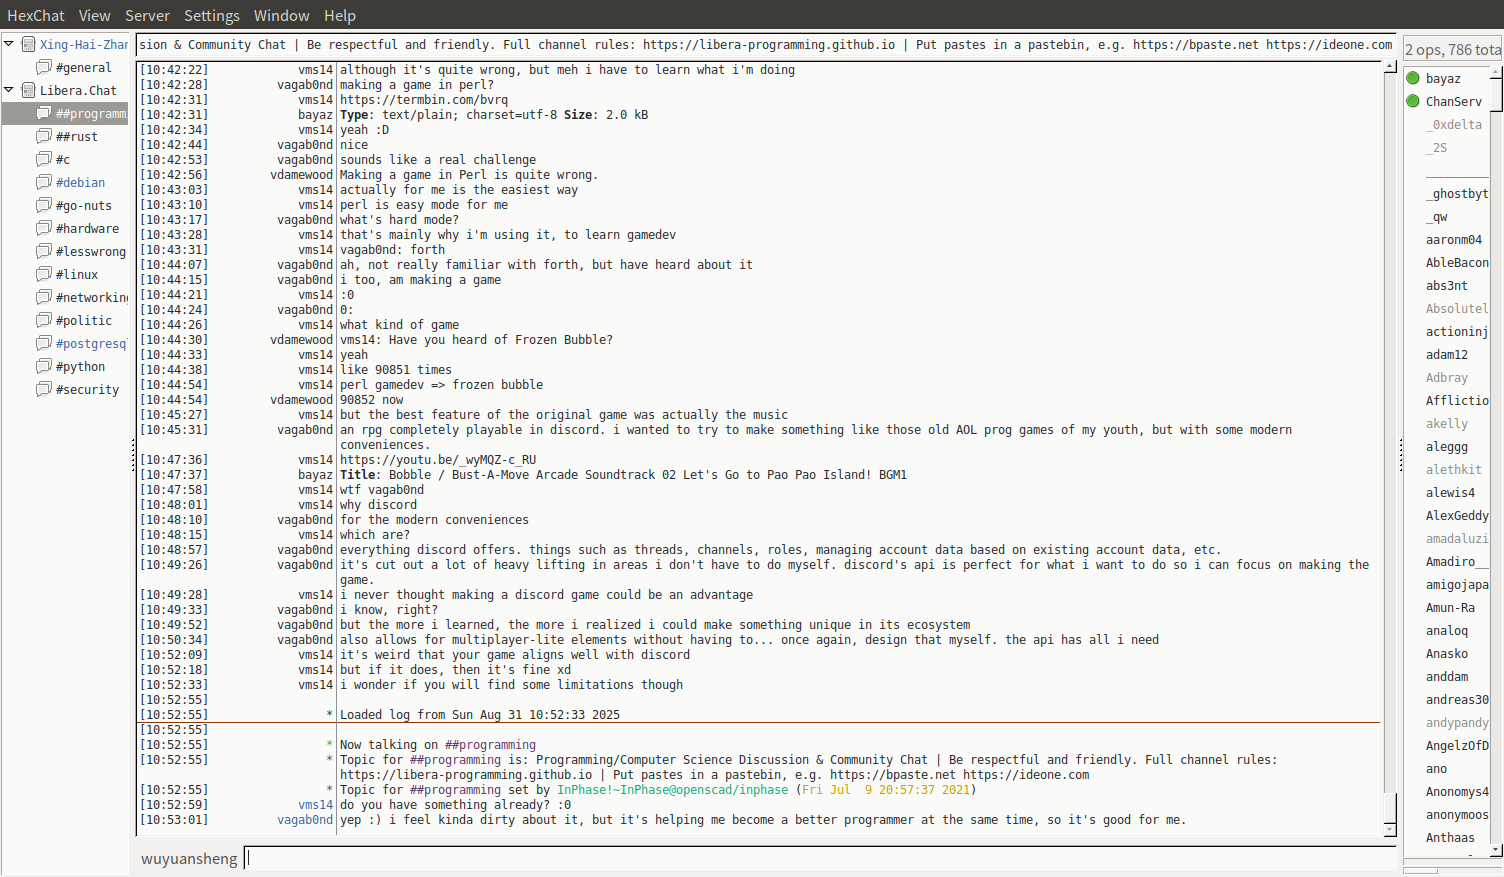The height and width of the screenshot is (877, 1504).
Task: Click the user list scrollbar up arrow
Action: coord(1496,72)
